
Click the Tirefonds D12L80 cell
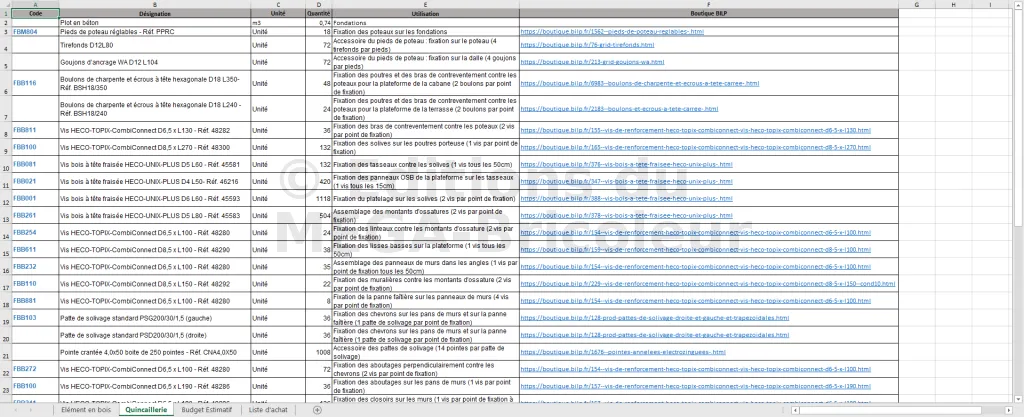point(155,44)
